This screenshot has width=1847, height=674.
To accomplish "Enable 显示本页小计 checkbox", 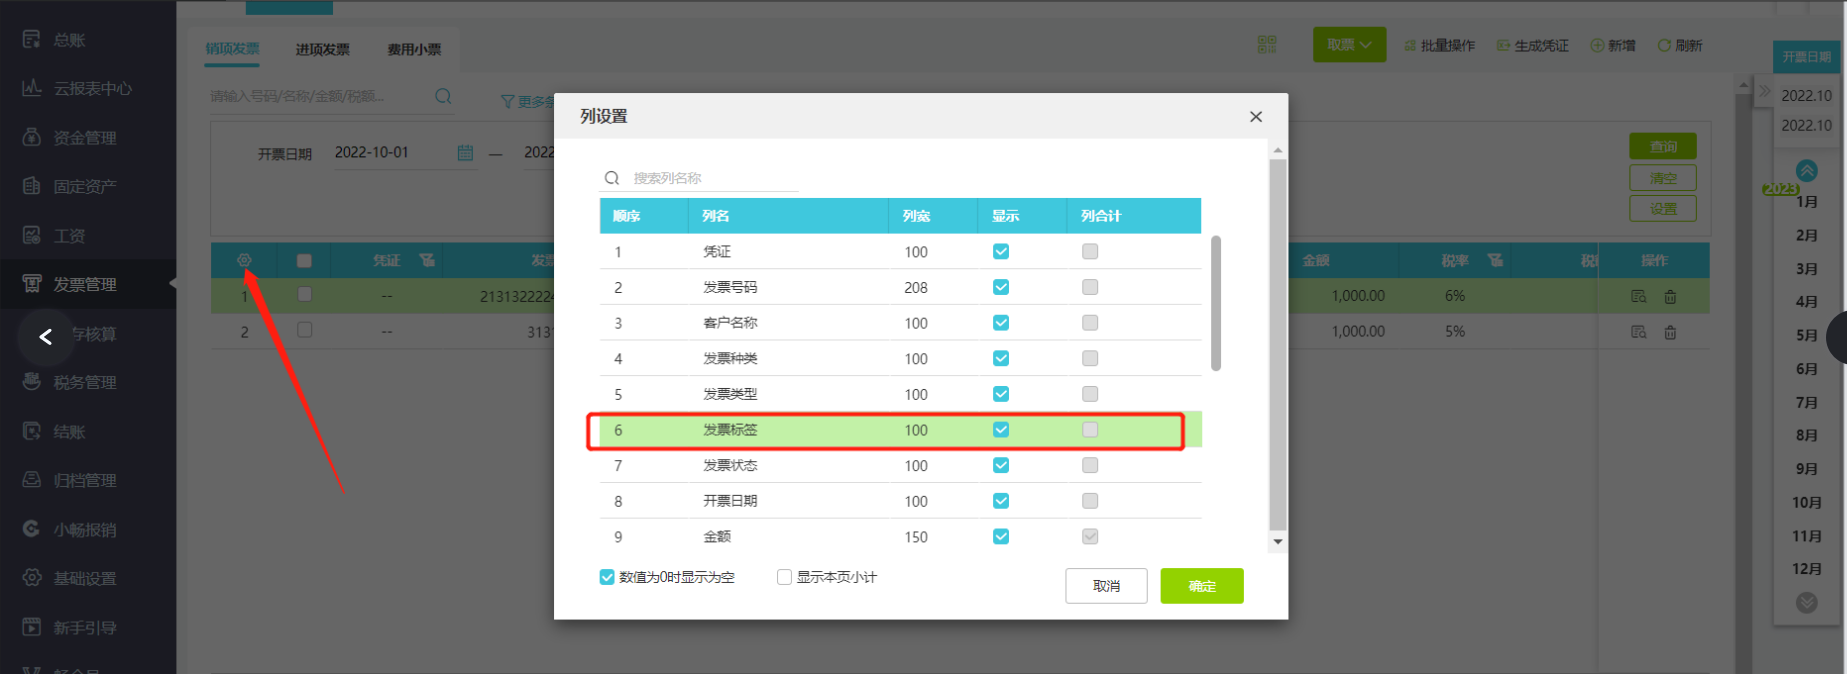I will (785, 577).
